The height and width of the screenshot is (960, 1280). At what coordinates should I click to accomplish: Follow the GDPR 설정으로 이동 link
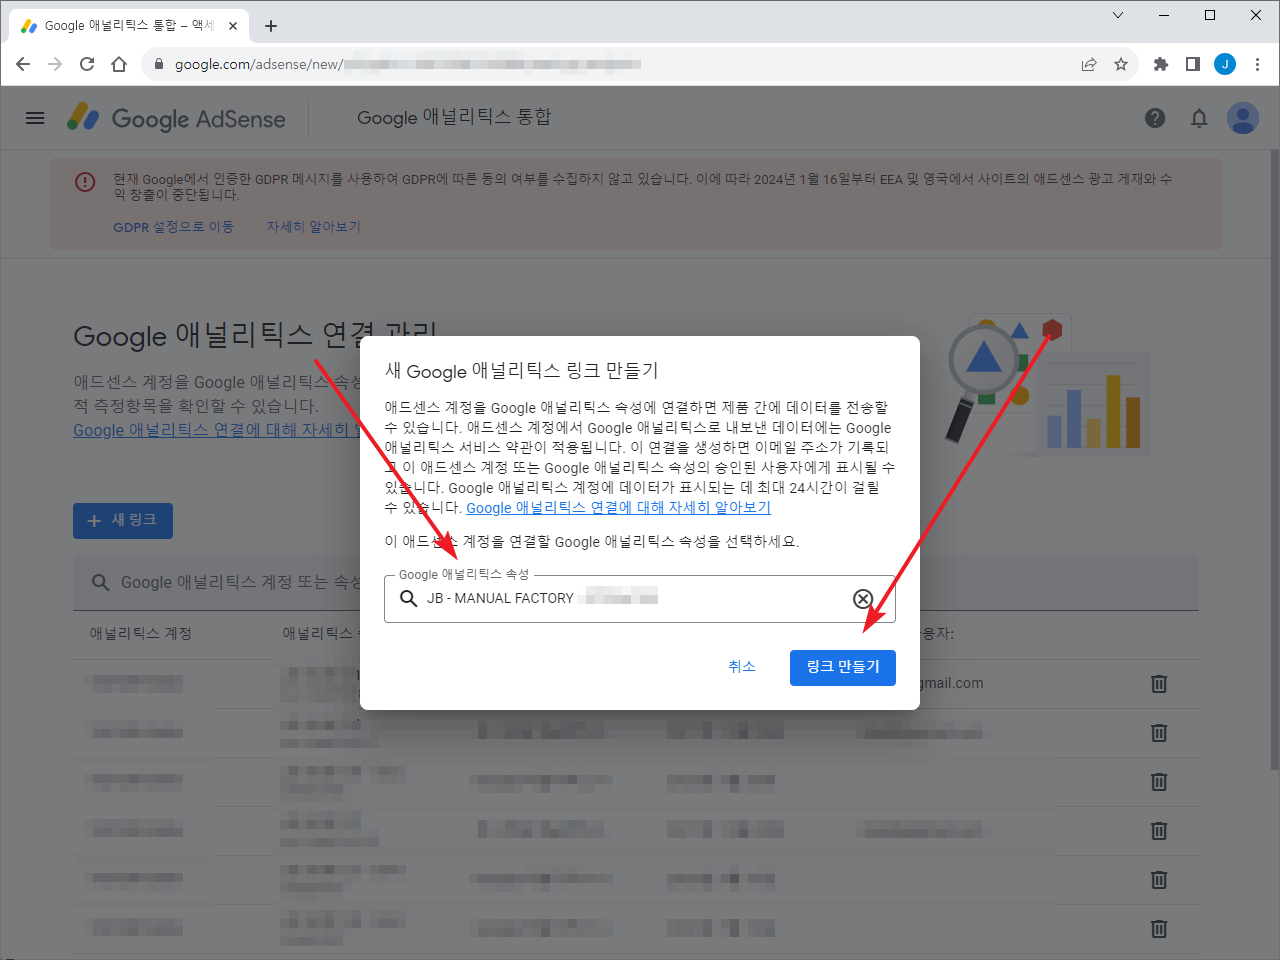(173, 227)
